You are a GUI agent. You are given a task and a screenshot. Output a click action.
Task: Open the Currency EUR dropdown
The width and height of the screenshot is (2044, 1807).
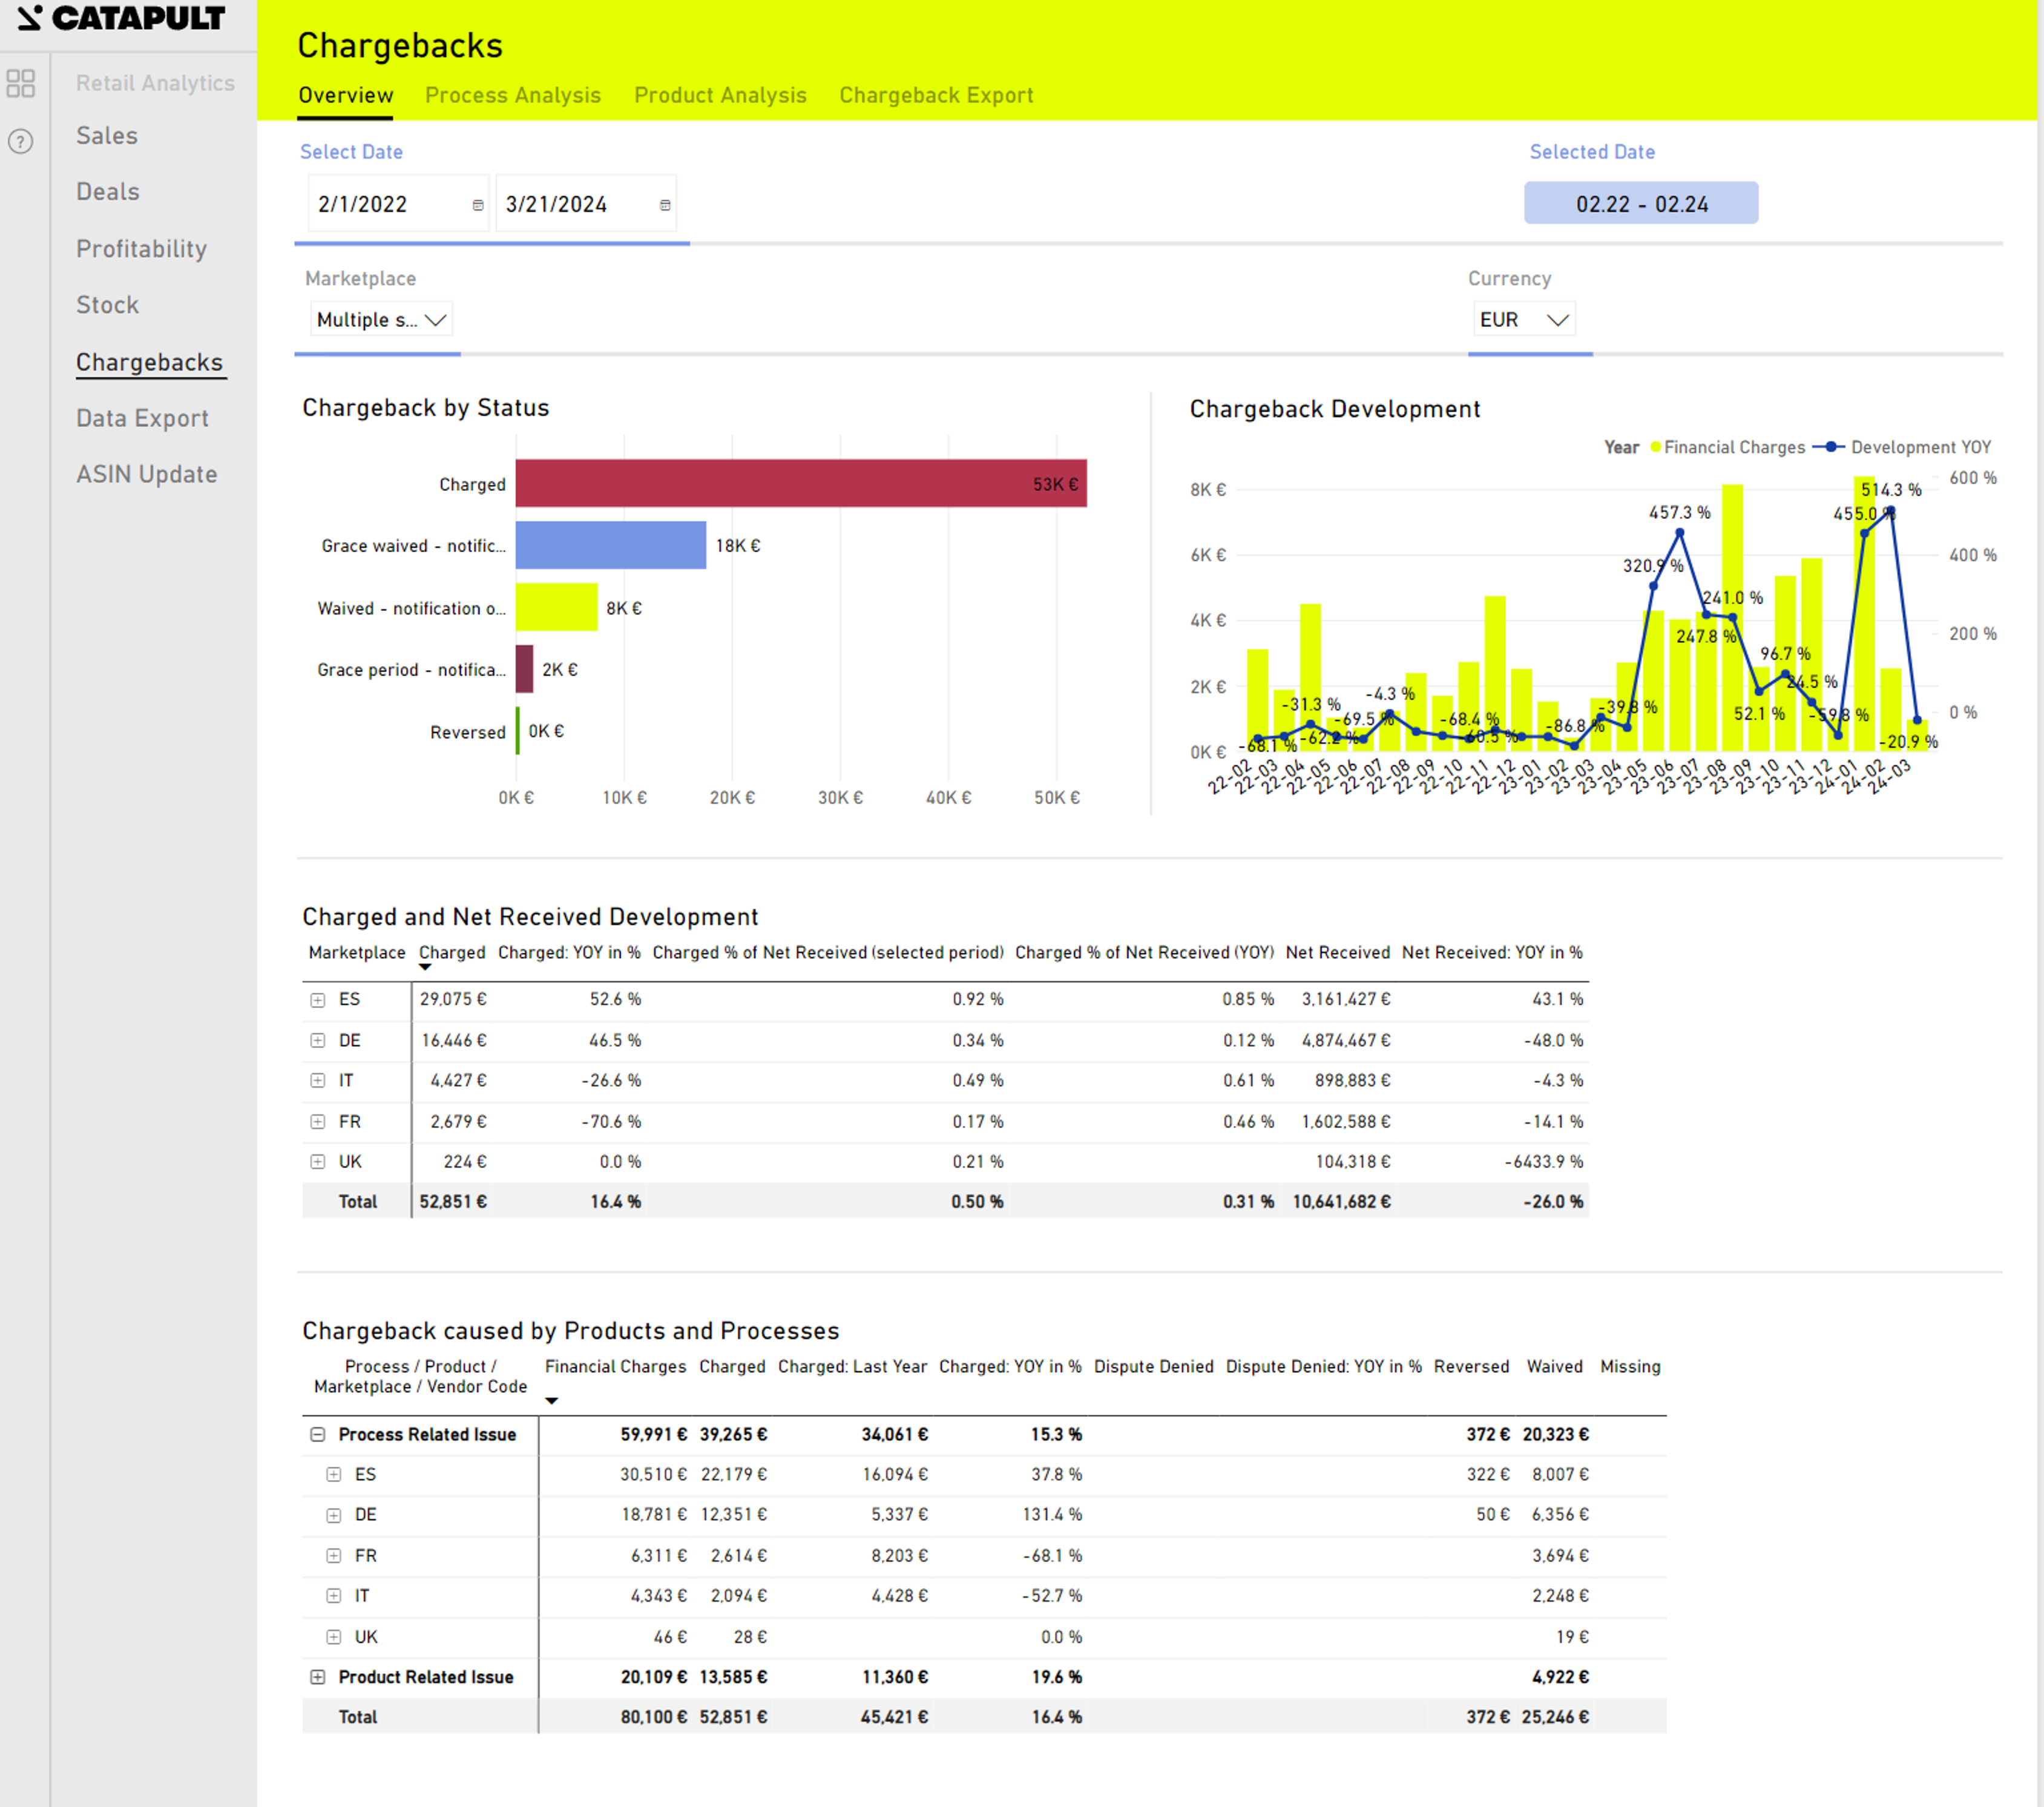(1523, 320)
